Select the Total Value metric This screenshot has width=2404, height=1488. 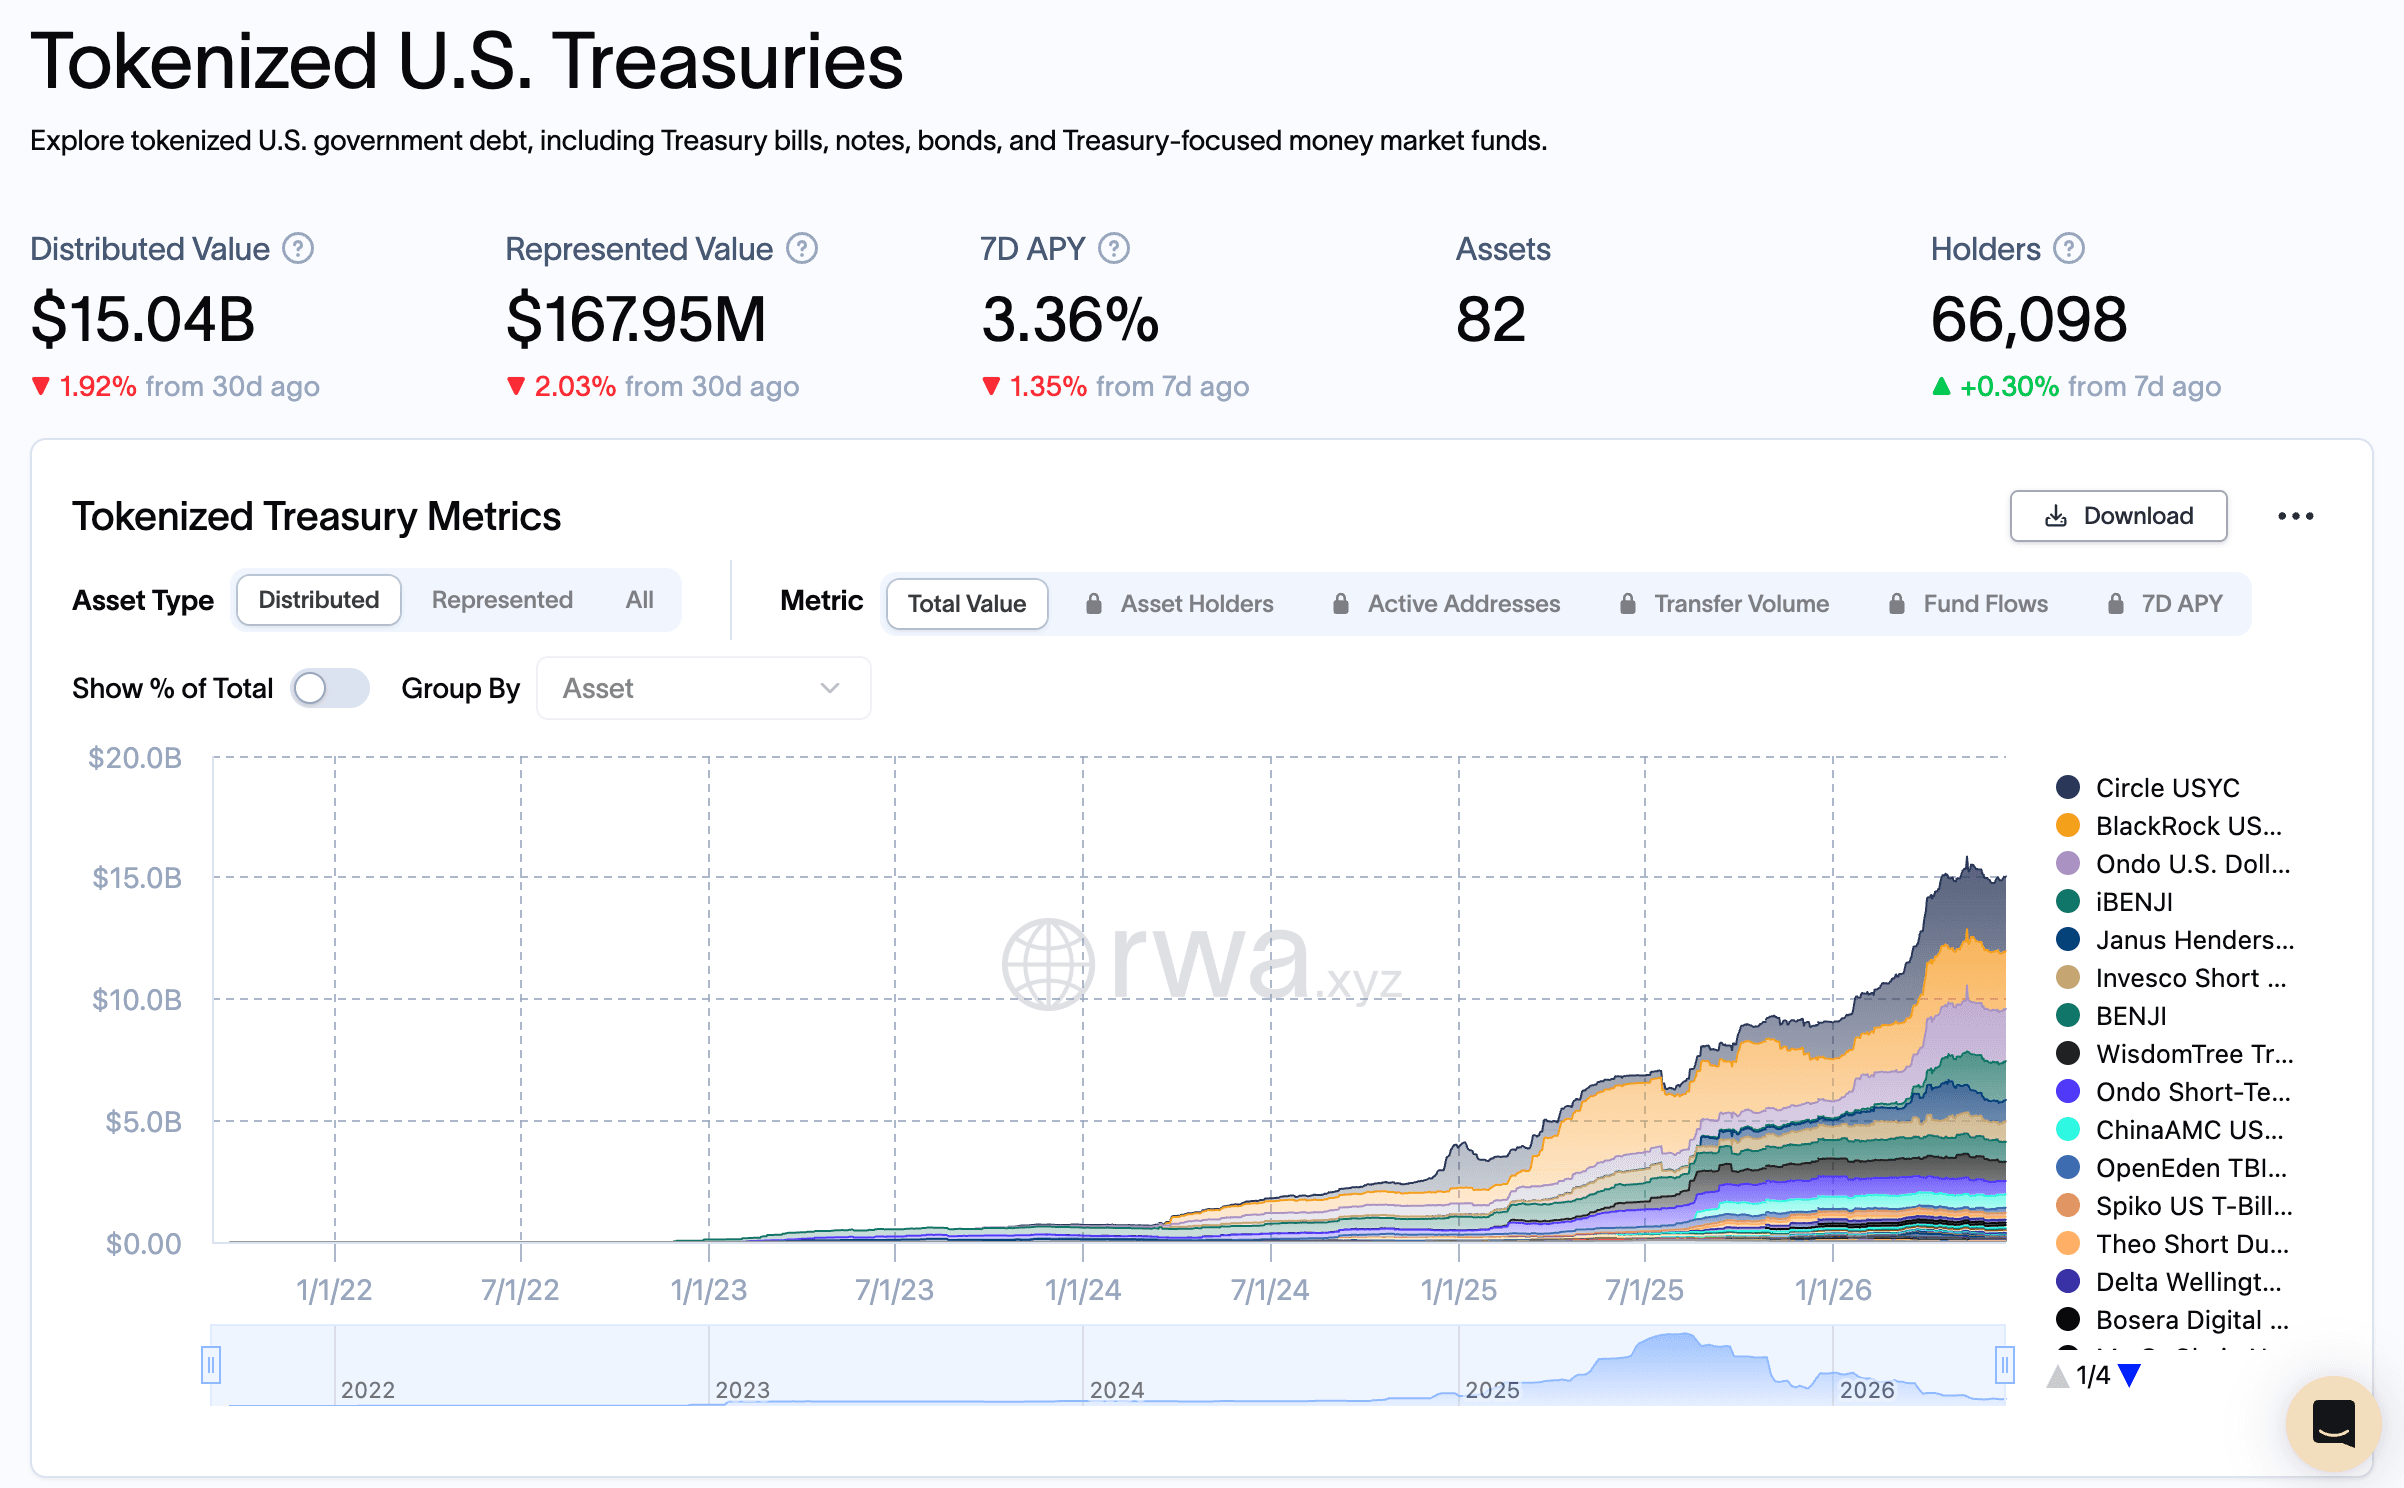[x=967, y=604]
